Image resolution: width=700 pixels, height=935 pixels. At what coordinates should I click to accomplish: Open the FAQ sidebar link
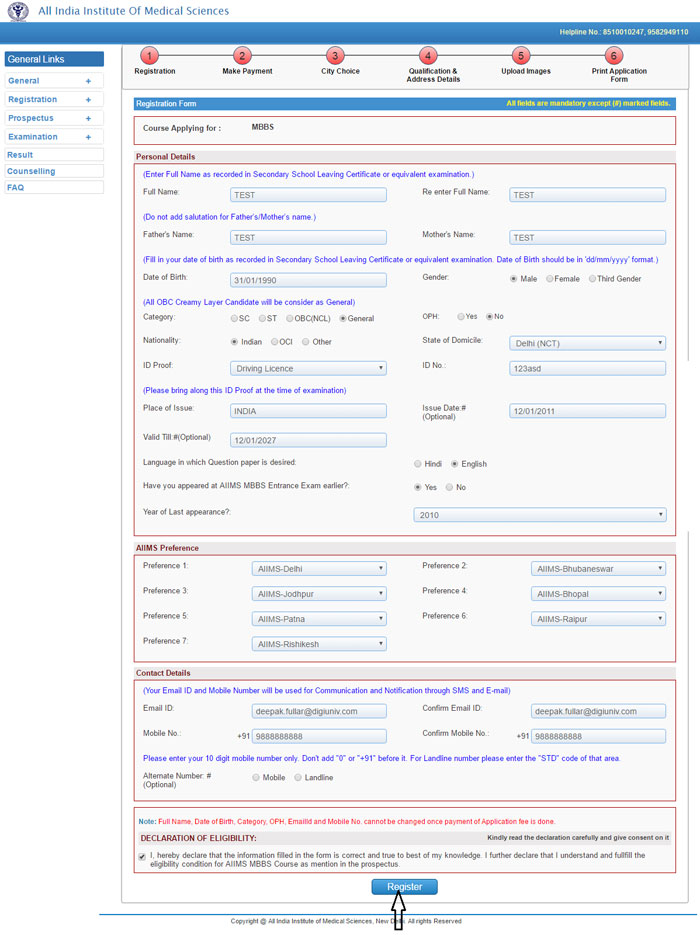coord(54,187)
